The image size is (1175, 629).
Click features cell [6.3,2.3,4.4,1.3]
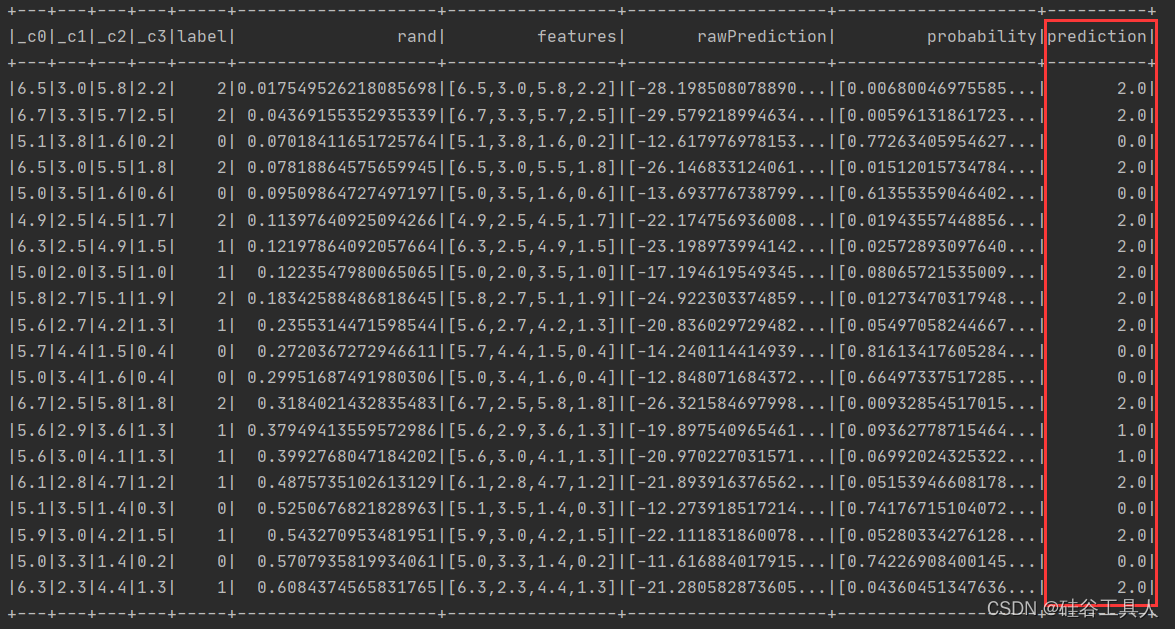[532, 588]
